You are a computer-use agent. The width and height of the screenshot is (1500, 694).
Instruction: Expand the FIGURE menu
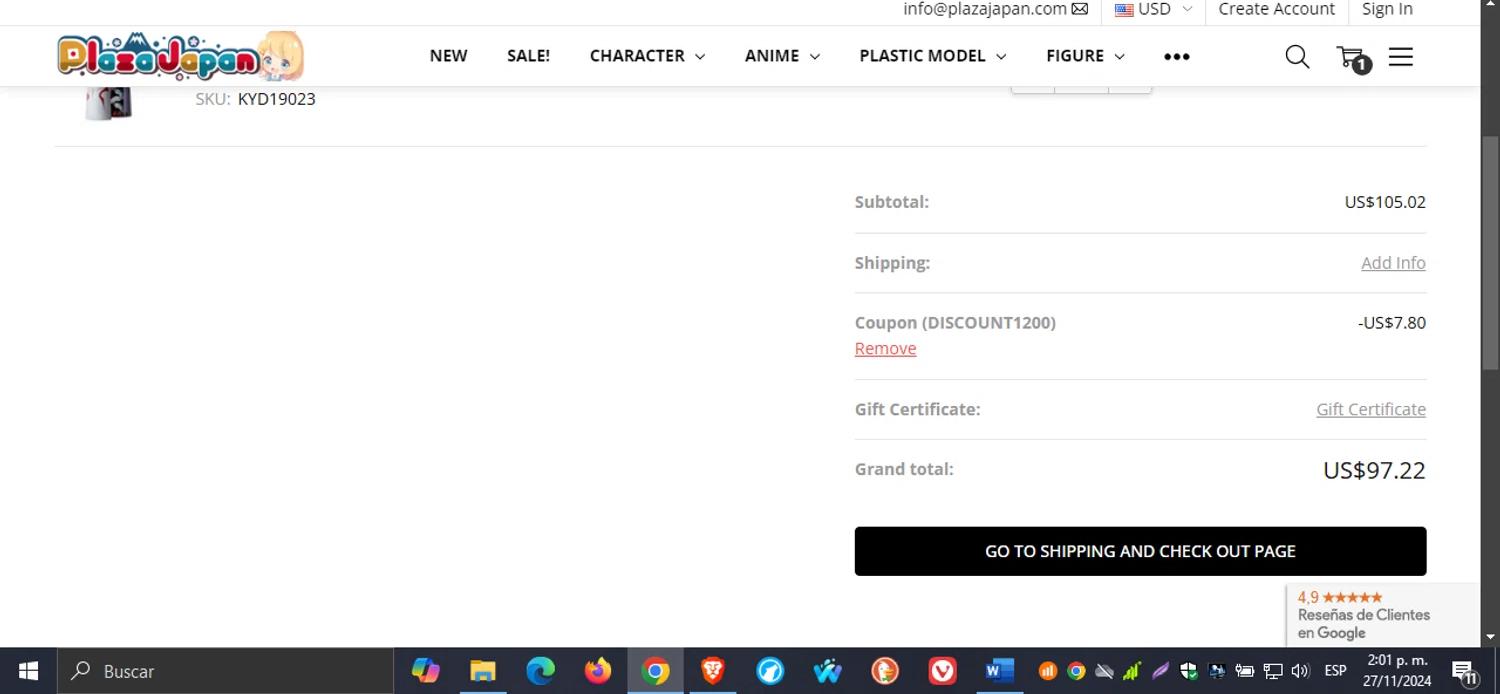click(1085, 56)
